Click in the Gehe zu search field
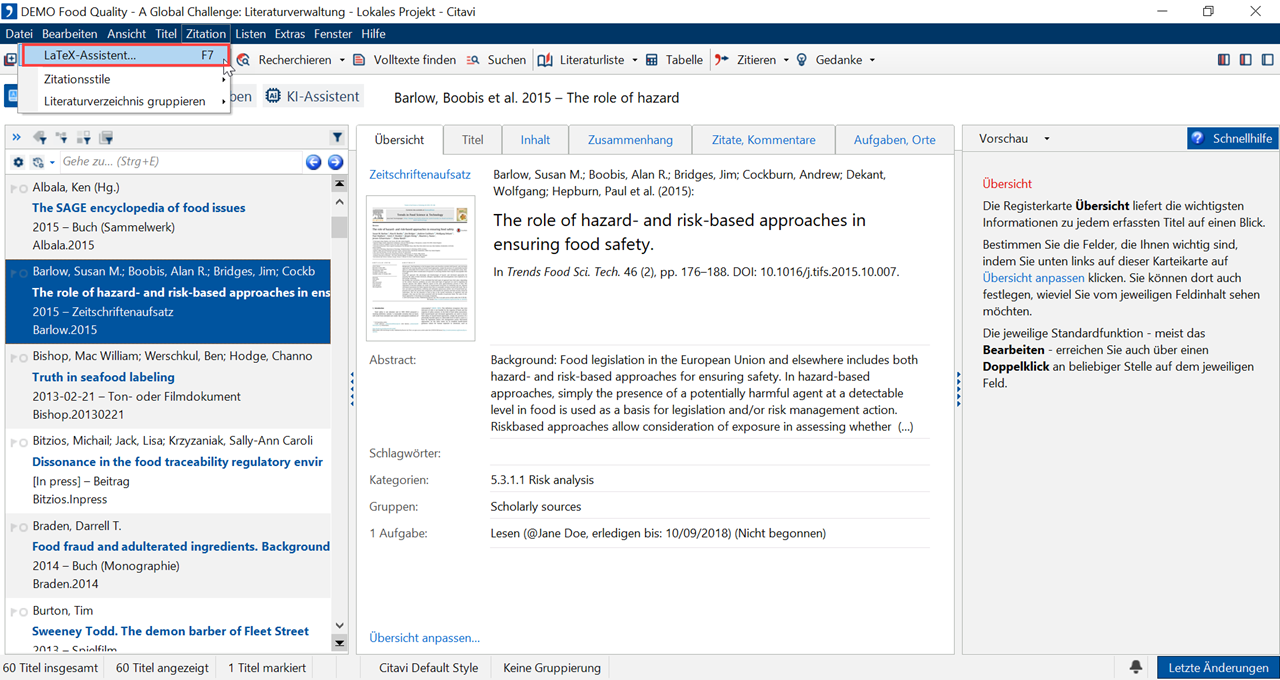1280x680 pixels. [180, 162]
